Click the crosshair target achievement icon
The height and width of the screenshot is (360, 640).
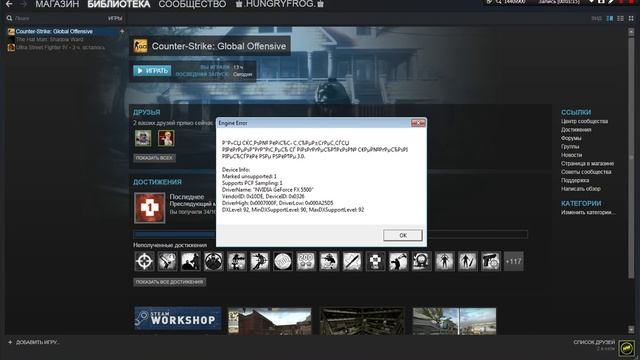pyautogui.click(x=144, y=261)
